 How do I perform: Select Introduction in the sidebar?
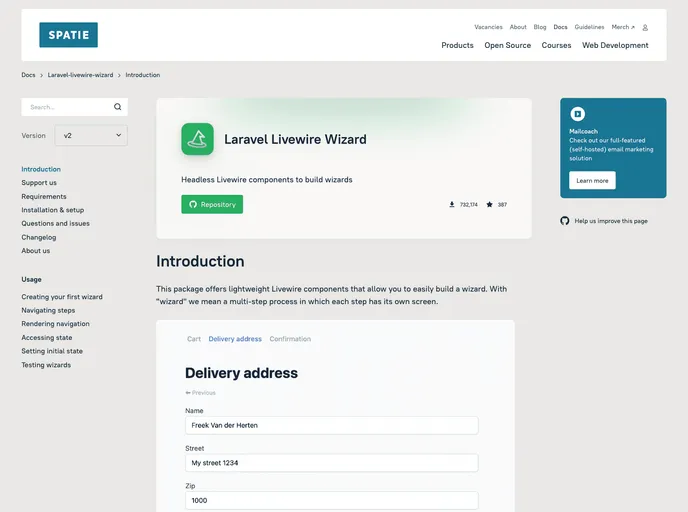(41, 169)
